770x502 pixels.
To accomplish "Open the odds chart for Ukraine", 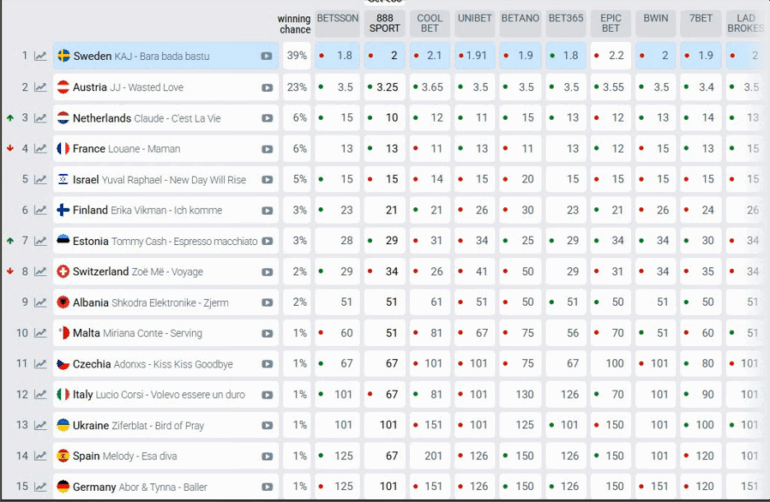I will (40, 425).
